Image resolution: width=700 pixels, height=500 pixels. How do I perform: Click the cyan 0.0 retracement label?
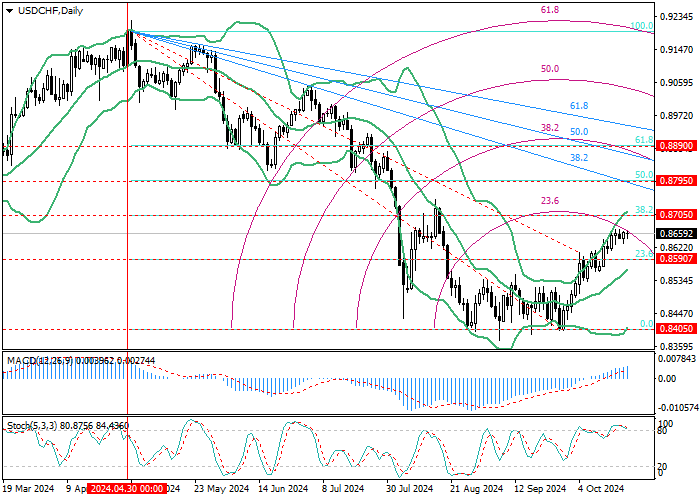647,324
